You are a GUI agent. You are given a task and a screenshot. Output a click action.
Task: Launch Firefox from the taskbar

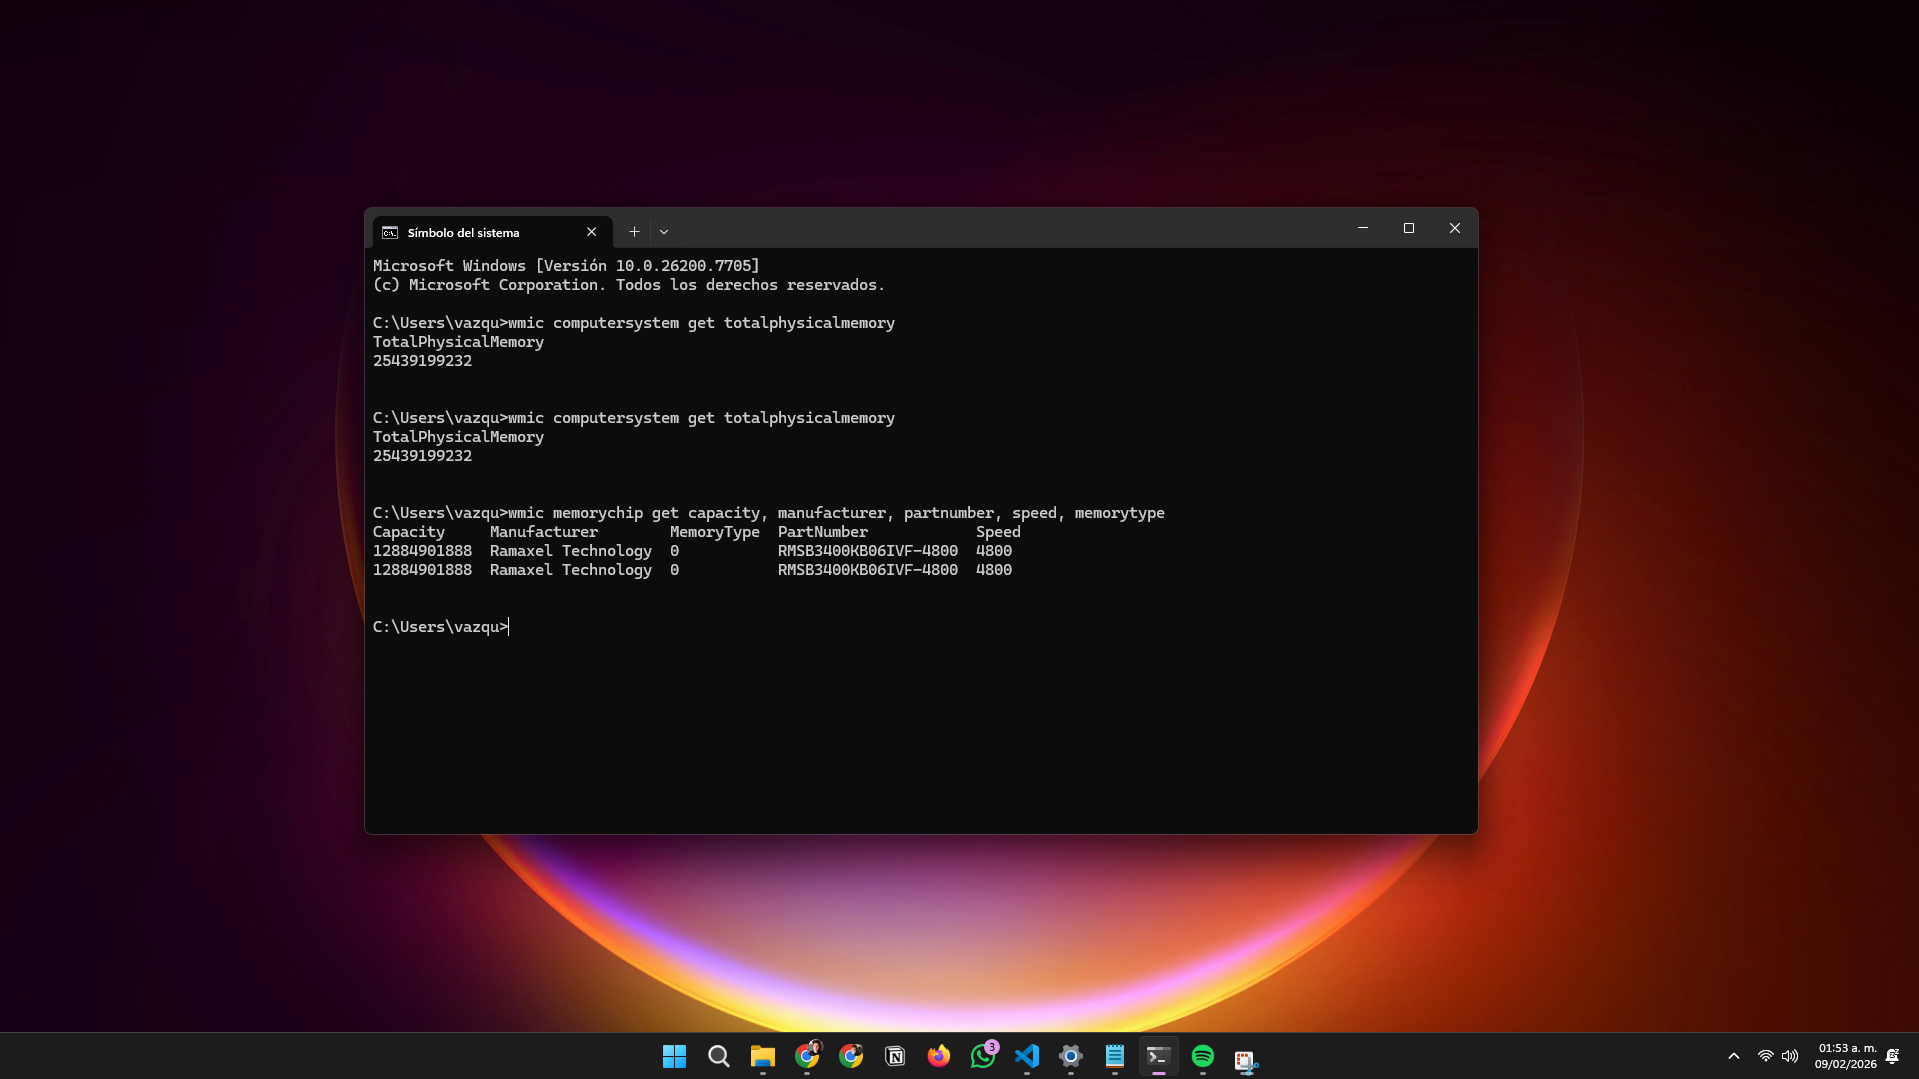(939, 1057)
